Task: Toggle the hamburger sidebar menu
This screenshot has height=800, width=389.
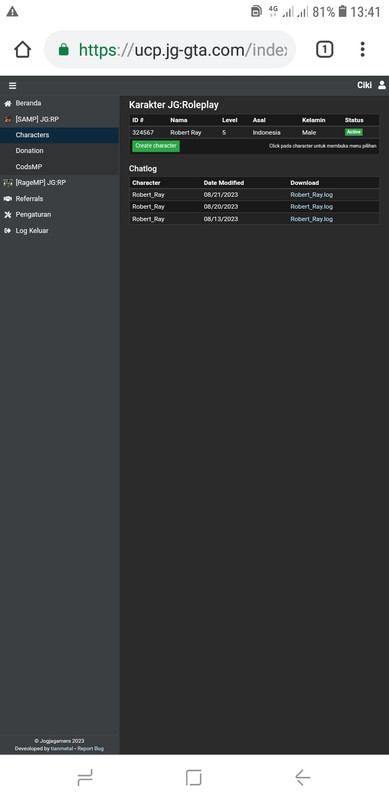Action: (x=12, y=86)
